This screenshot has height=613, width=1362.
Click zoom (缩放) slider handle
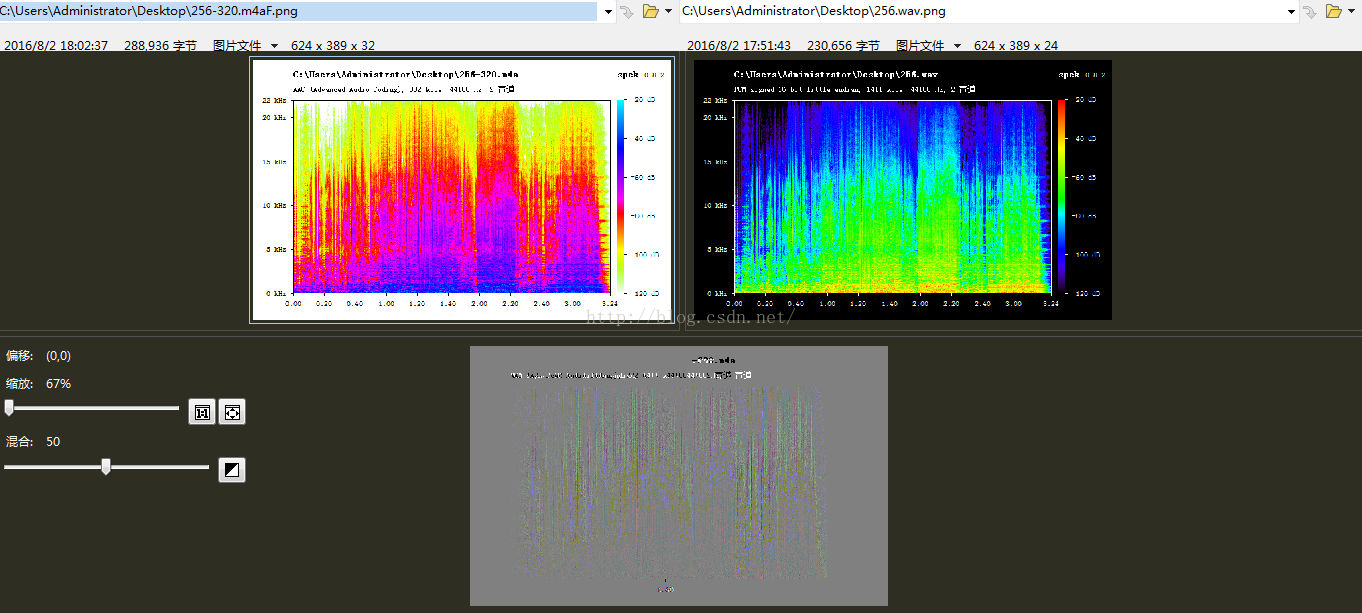coord(9,408)
